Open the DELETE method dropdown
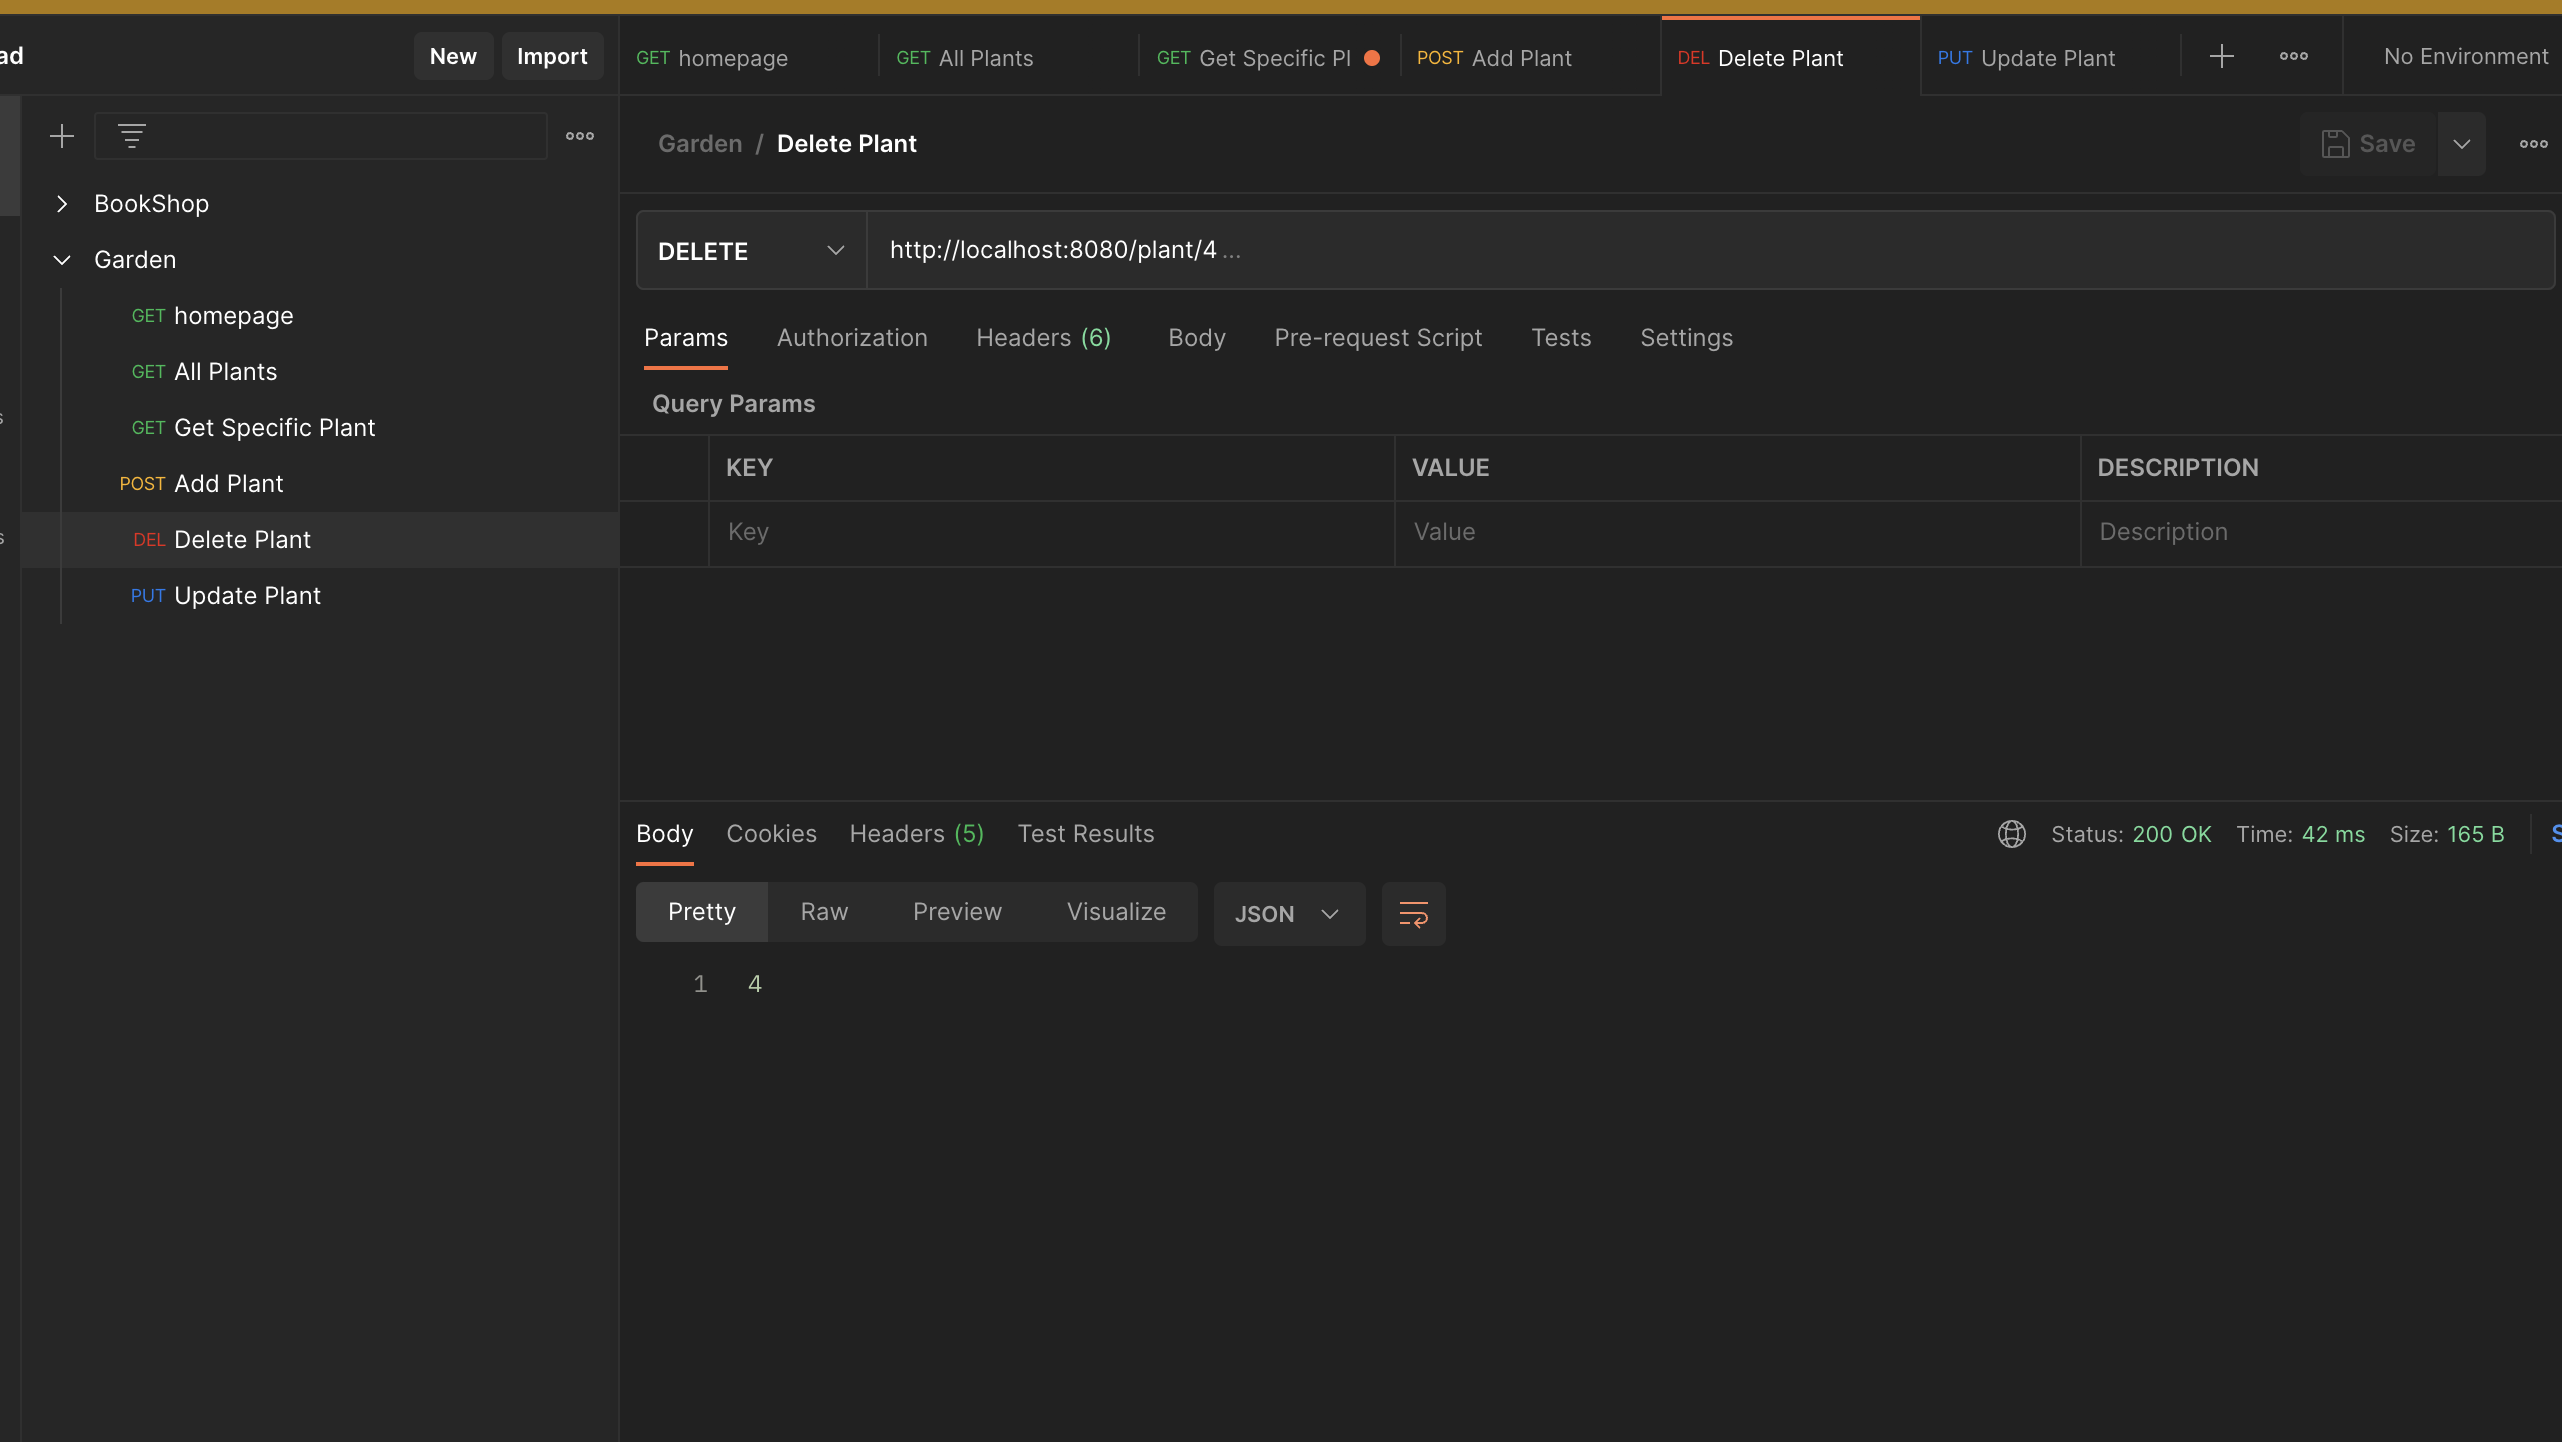 [x=751, y=251]
